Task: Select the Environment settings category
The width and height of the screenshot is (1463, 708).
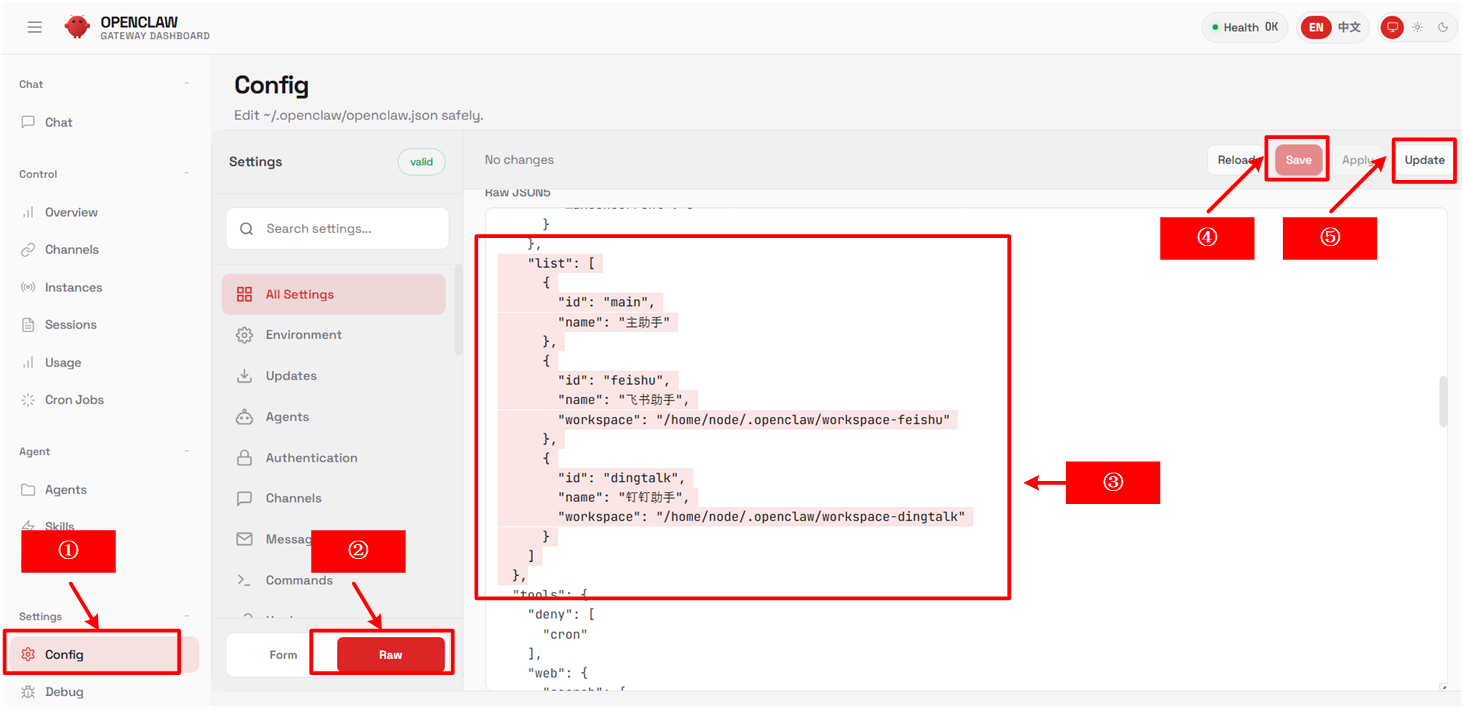Action: coord(303,335)
